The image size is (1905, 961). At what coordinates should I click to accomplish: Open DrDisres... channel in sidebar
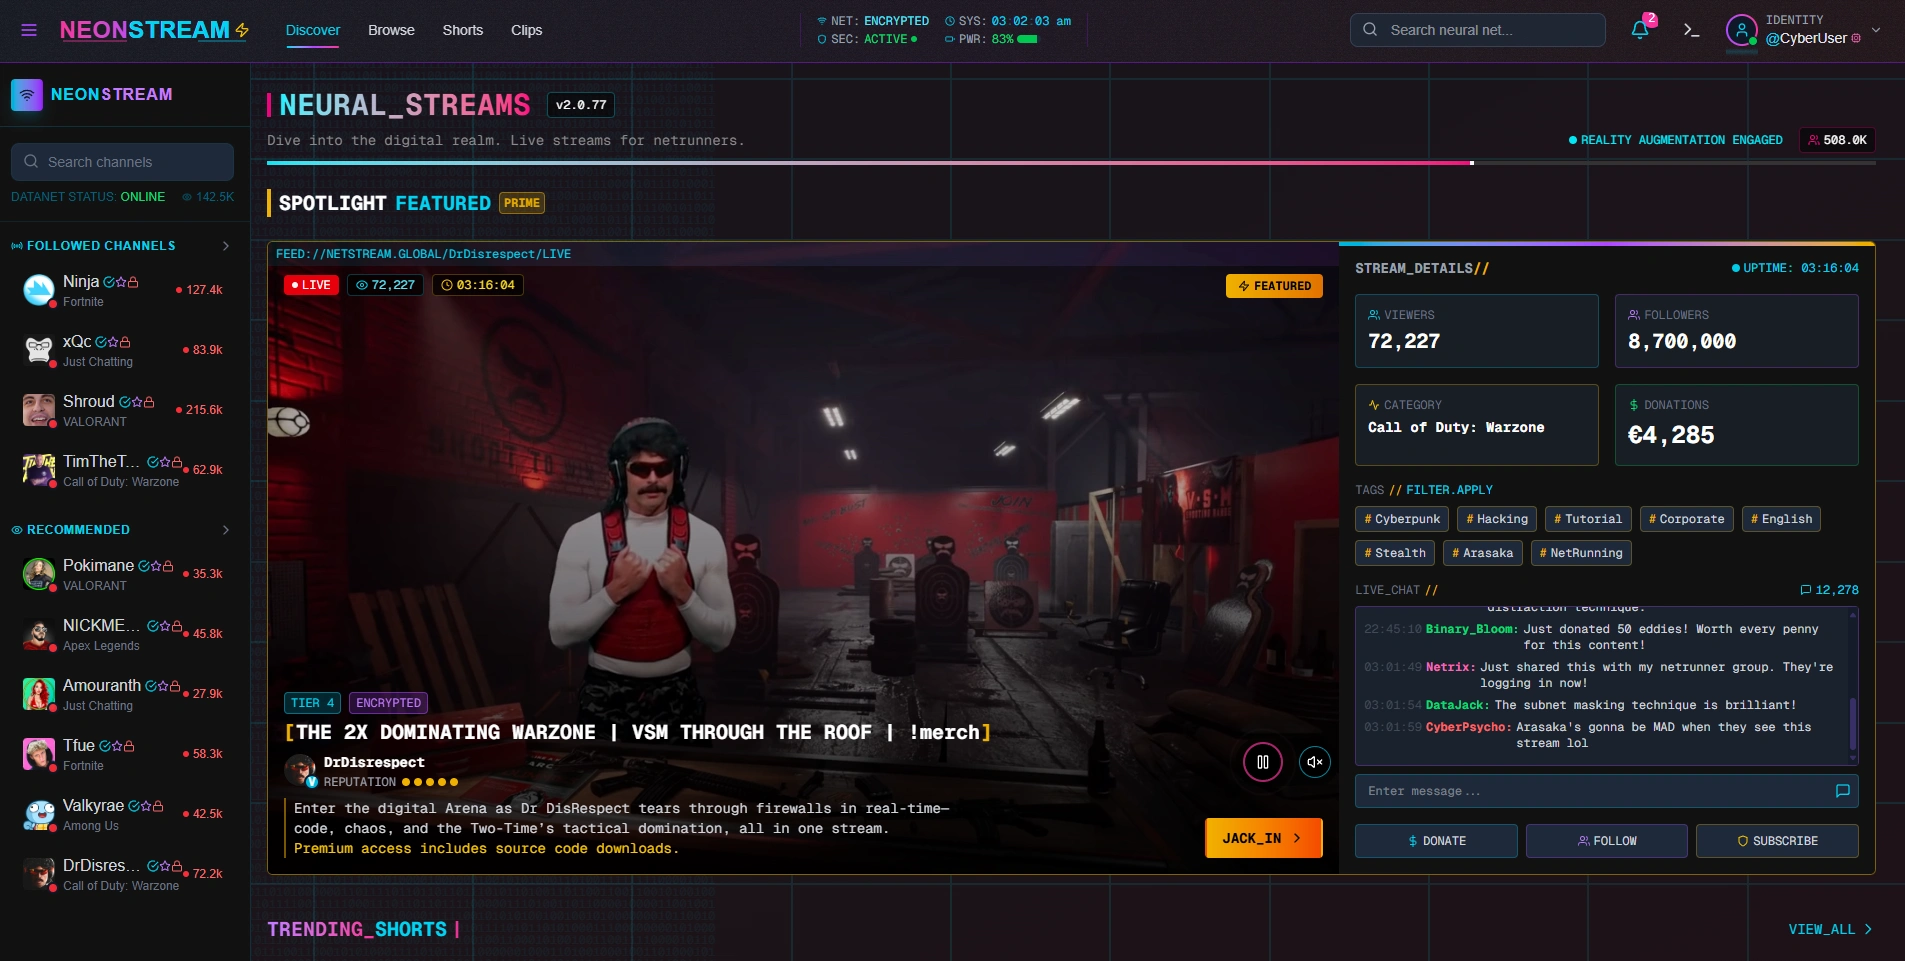pyautogui.click(x=124, y=874)
